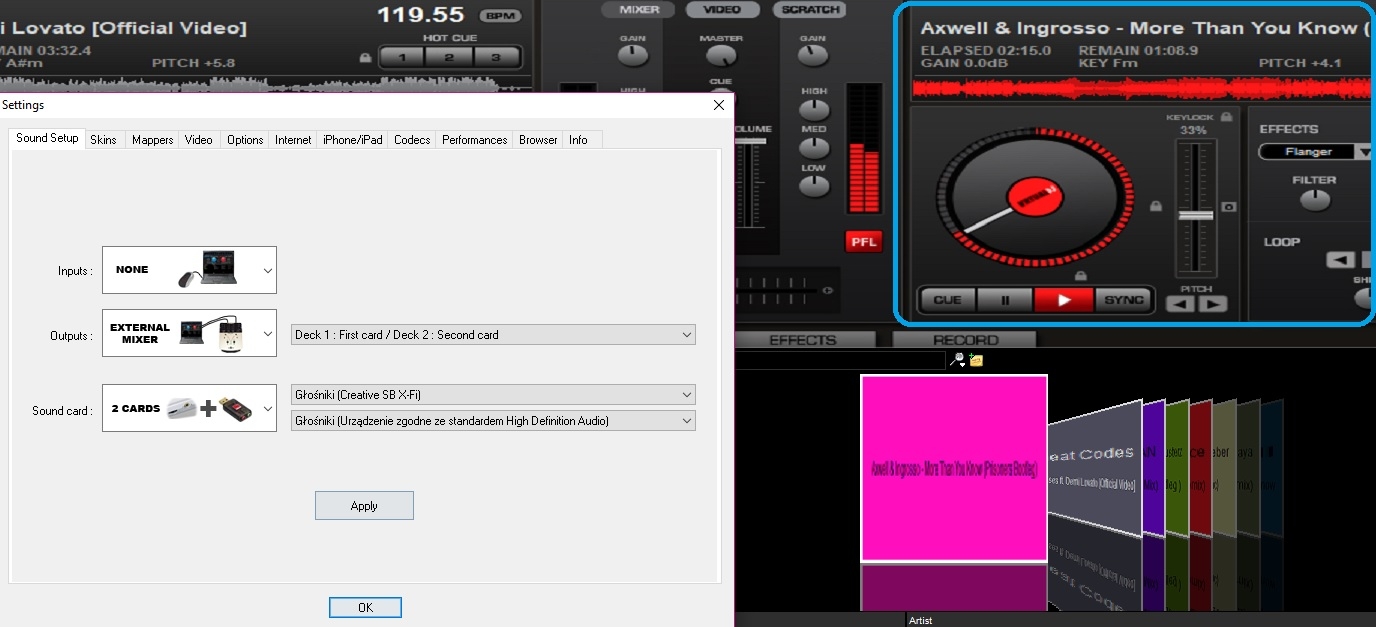Click the loop left arrow button
The image size is (1376, 627).
pos(1340,260)
